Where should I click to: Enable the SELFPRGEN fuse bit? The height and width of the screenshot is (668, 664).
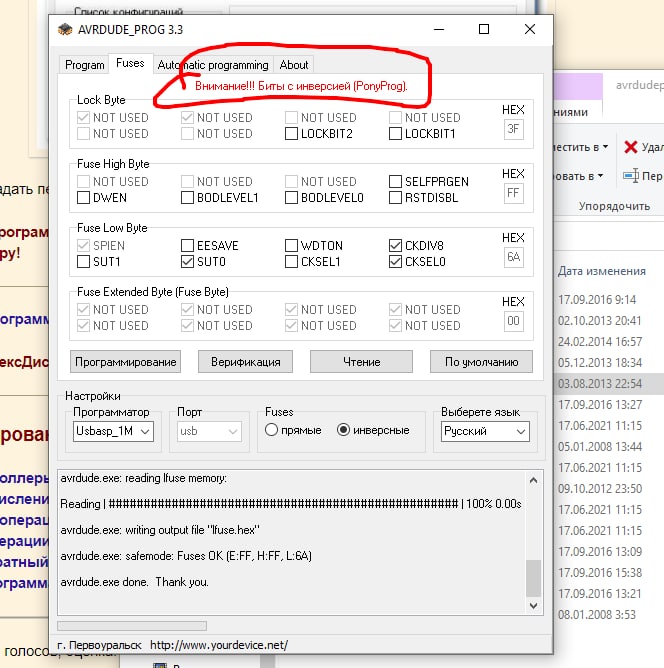click(395, 181)
